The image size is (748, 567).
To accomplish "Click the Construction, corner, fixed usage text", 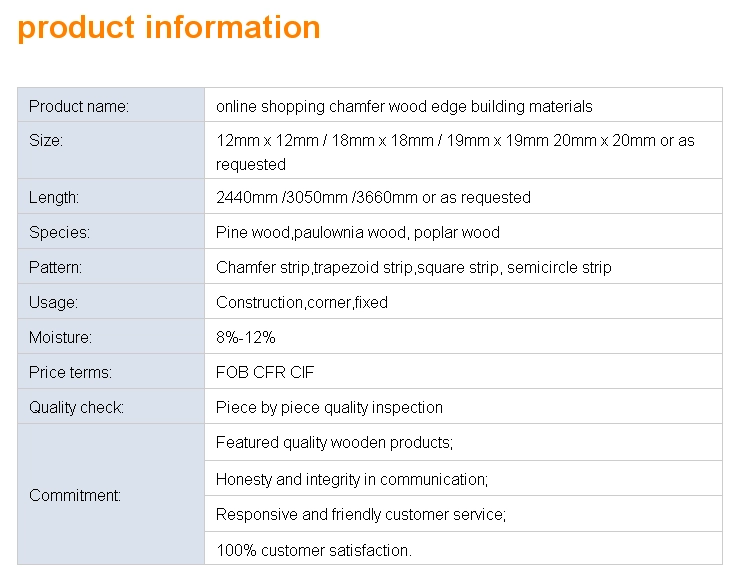I will (301, 302).
